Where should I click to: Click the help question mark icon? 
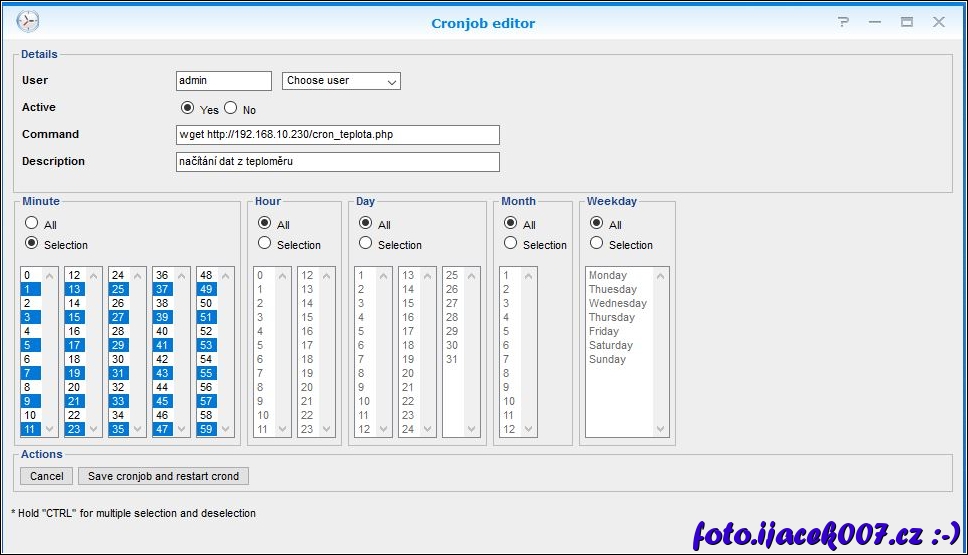[844, 22]
